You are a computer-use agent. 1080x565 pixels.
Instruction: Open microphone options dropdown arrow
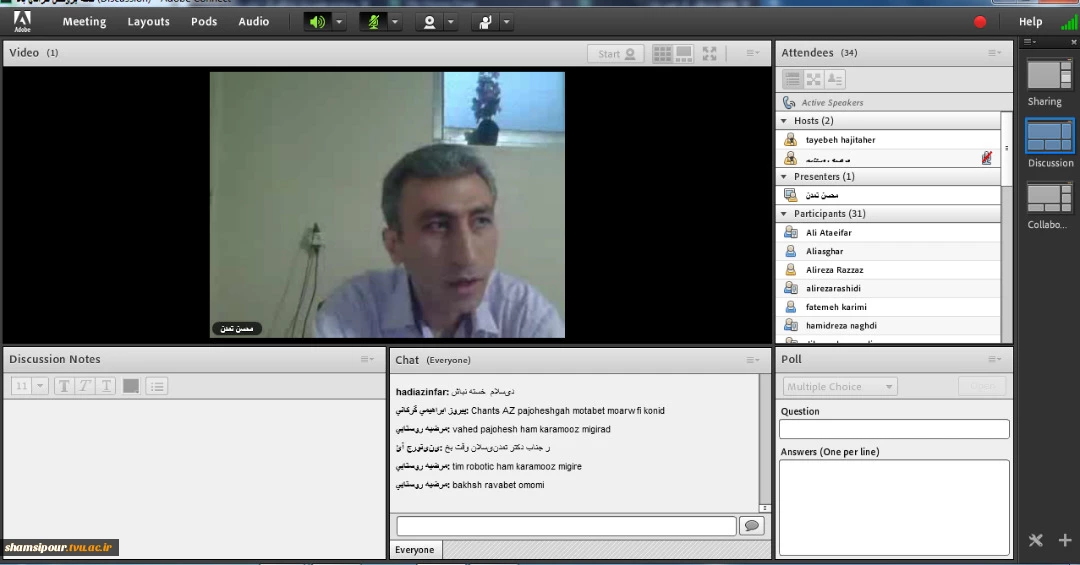(395, 22)
